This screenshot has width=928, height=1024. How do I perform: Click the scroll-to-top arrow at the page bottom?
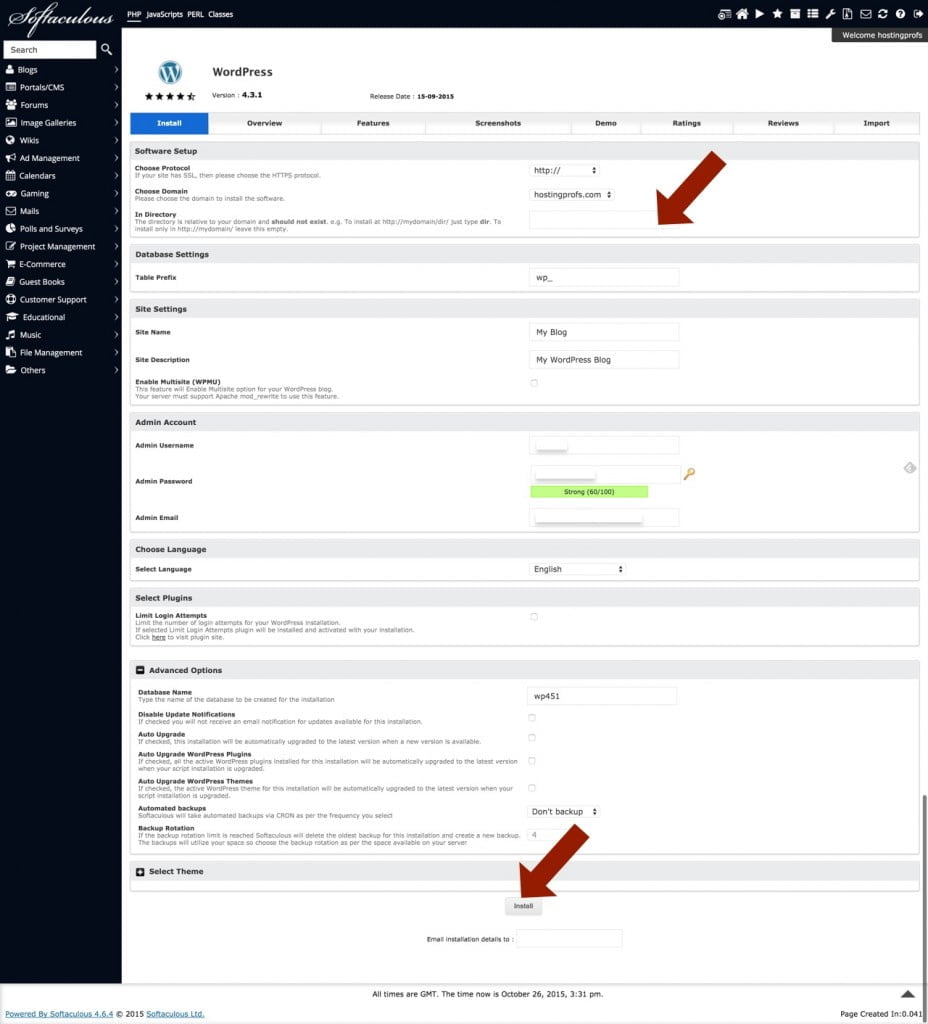pos(908,994)
